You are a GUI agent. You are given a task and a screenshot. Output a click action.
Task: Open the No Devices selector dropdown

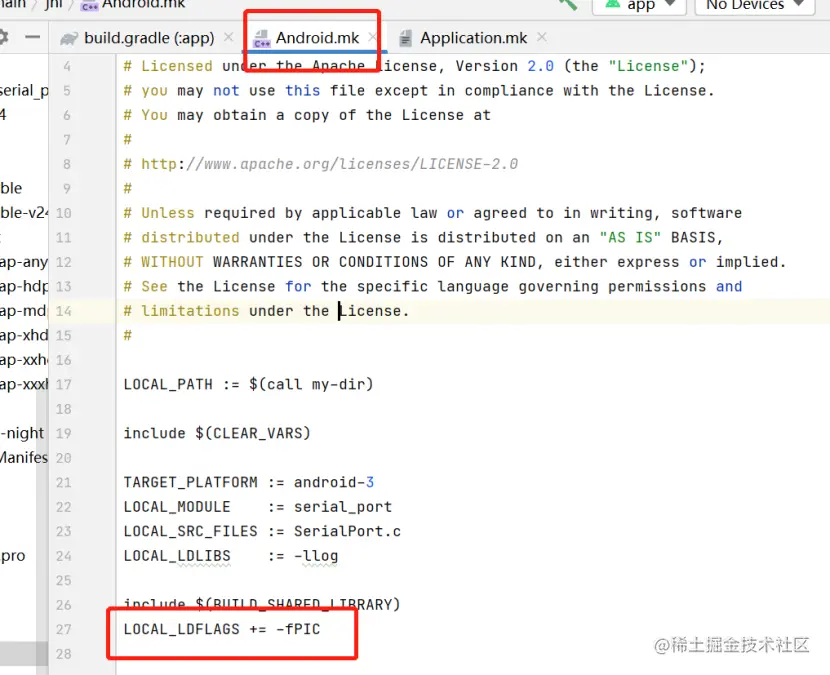pos(754,5)
